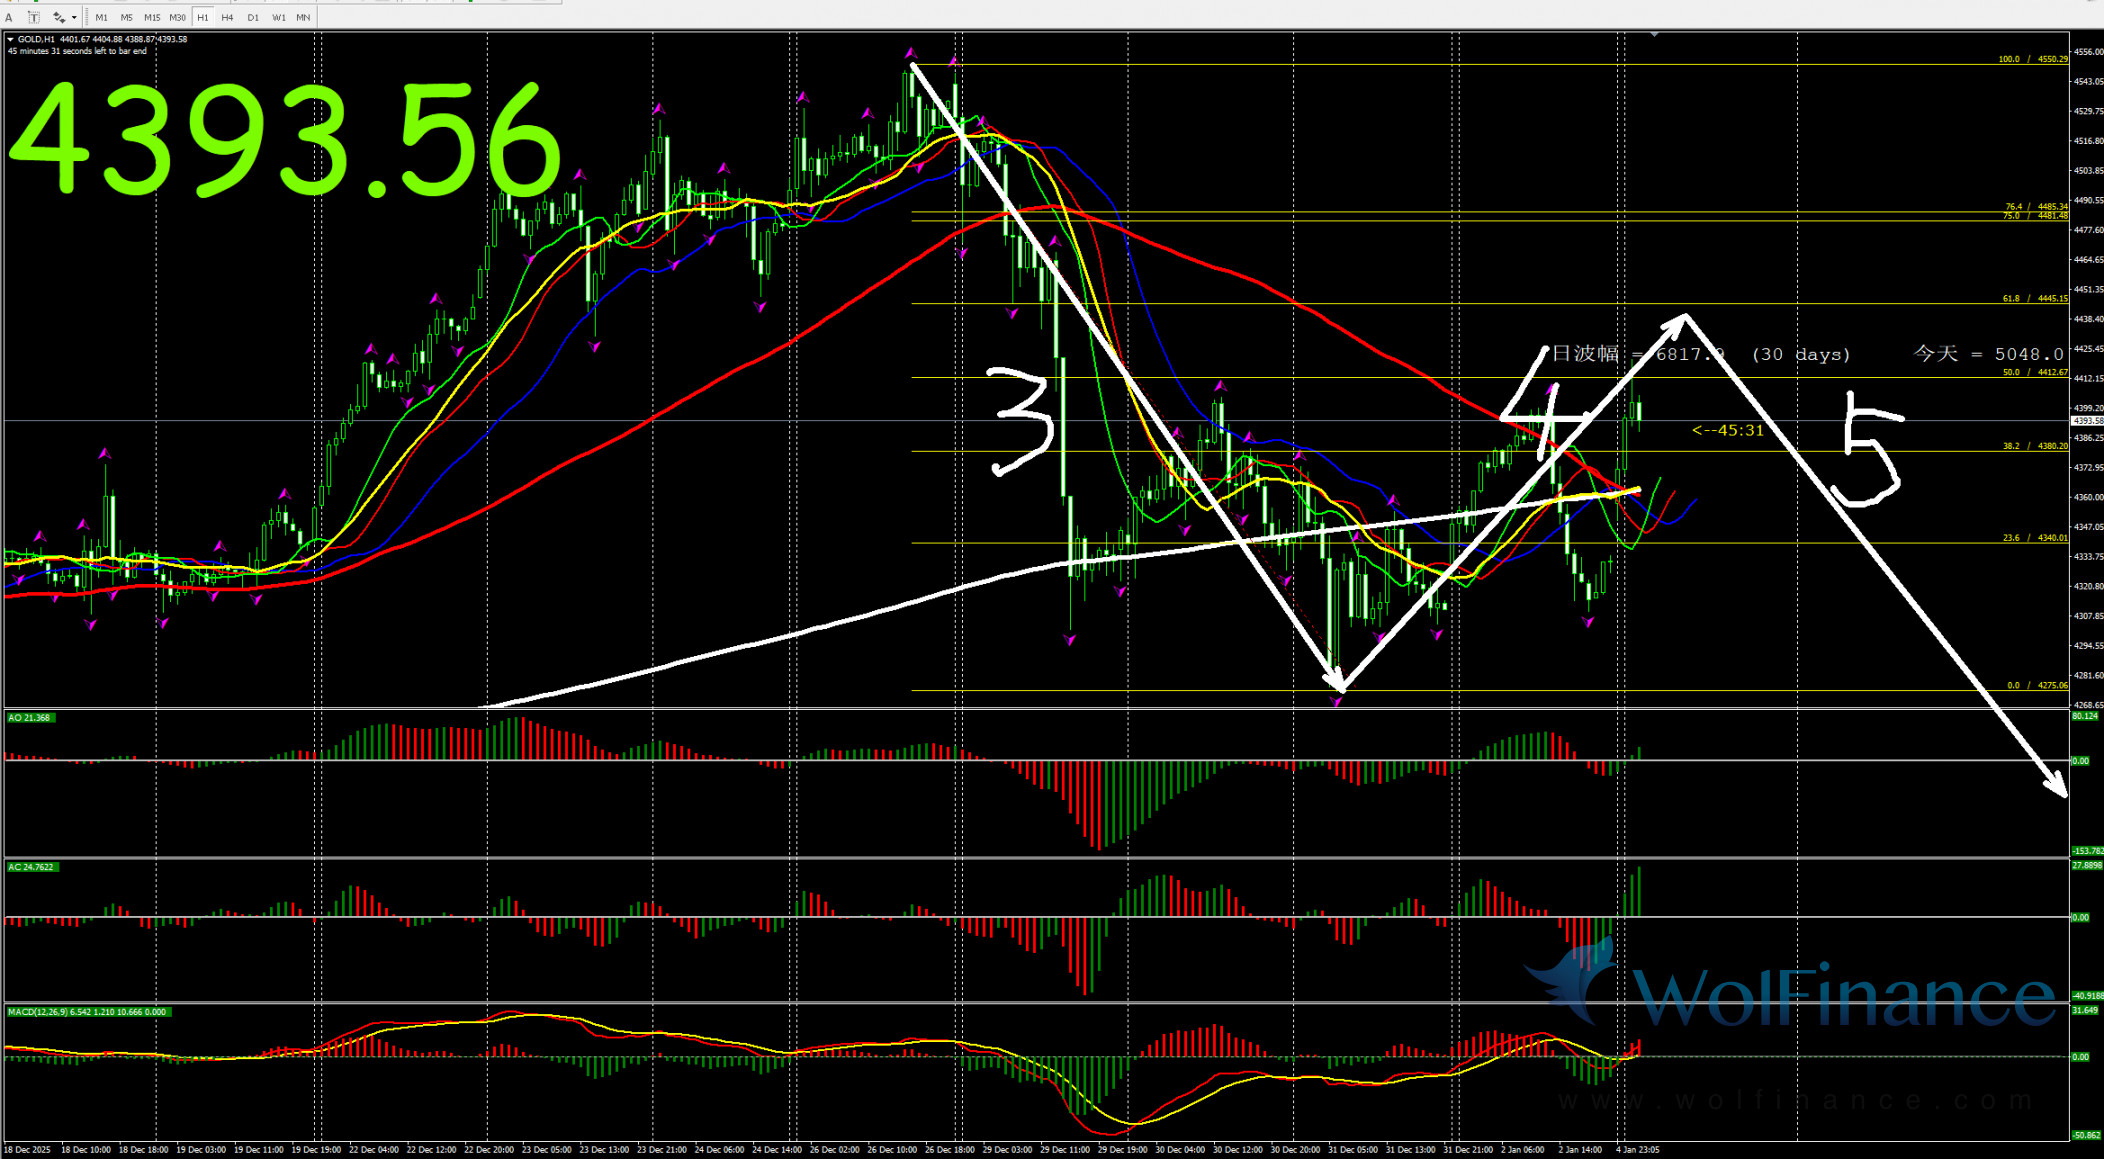Select the text label tool icon
The width and height of the screenshot is (2104, 1159).
(33, 17)
